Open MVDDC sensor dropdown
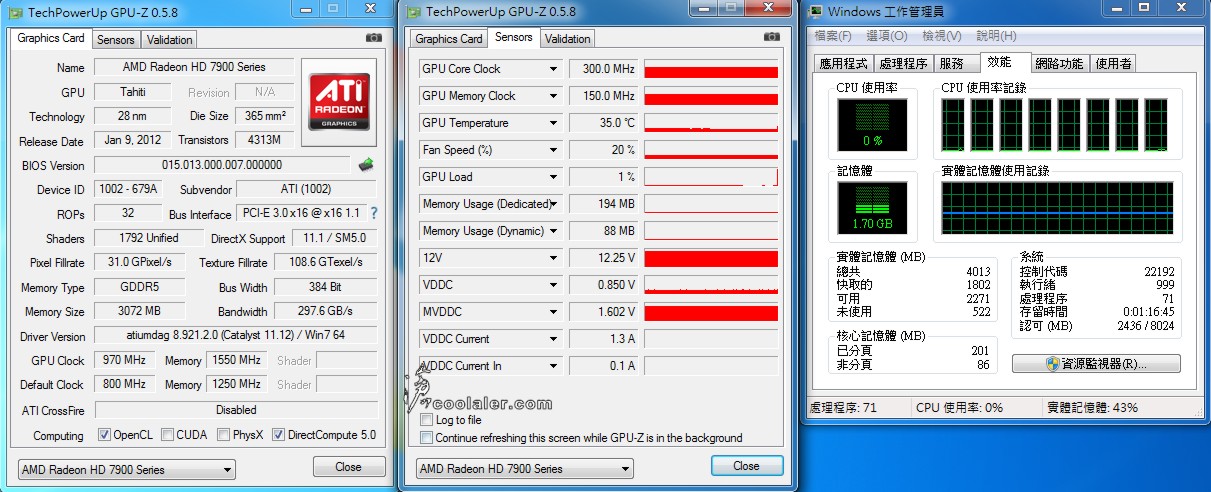 click(x=553, y=312)
